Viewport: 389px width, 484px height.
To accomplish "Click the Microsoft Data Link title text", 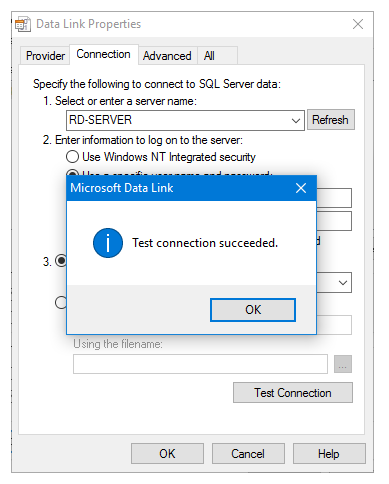I will click(122, 188).
